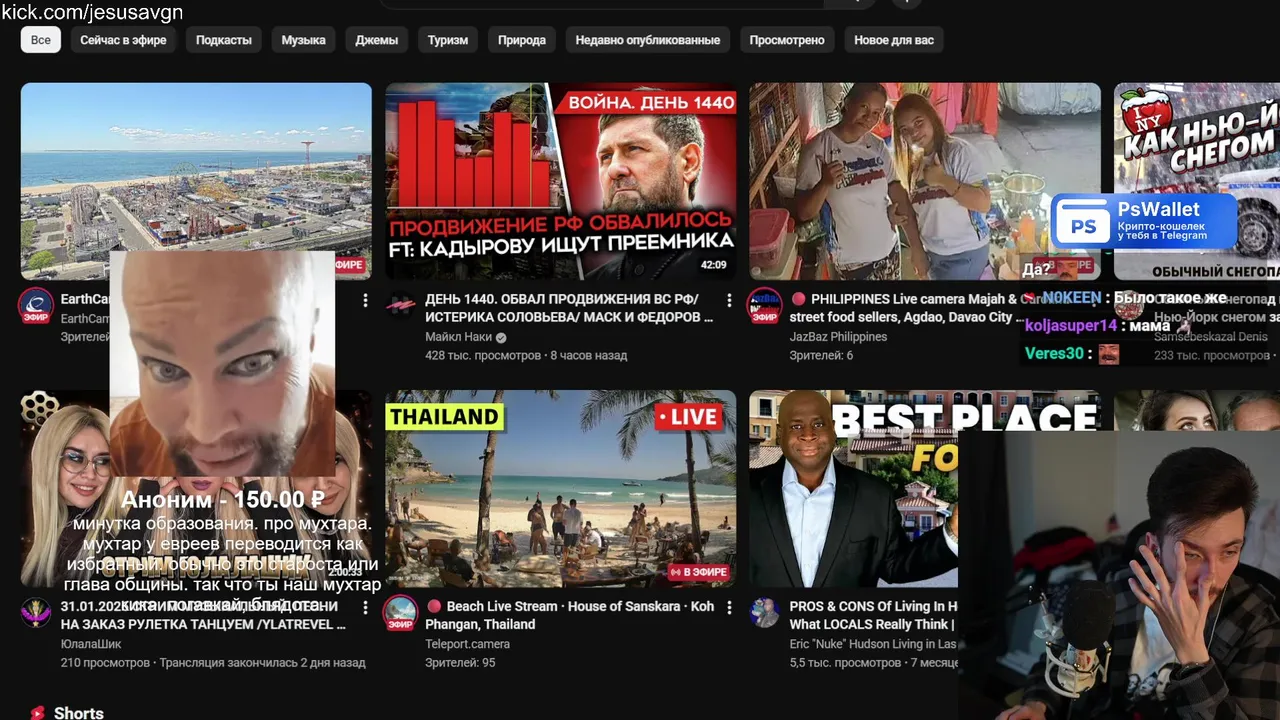Open the Eric Nuke Hudson channel avatar
Viewport: 1280px width, 720px height.
click(765, 613)
